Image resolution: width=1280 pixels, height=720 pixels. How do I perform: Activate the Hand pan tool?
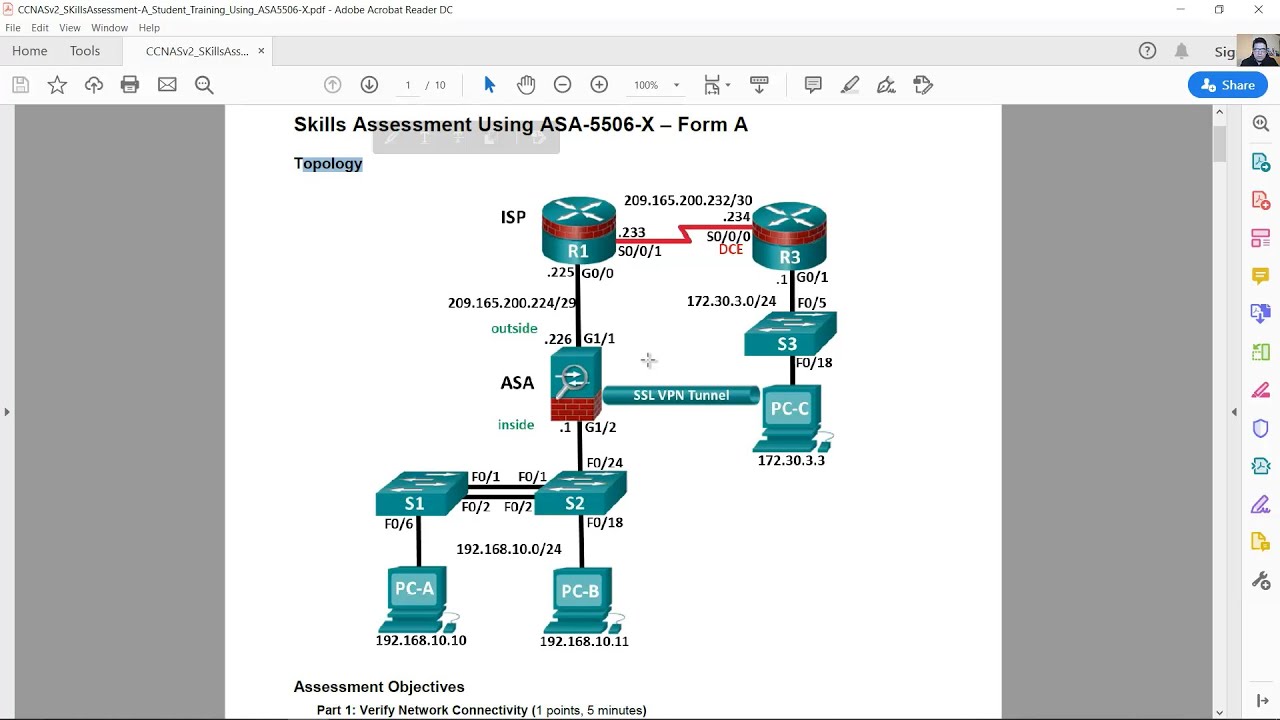pos(526,85)
